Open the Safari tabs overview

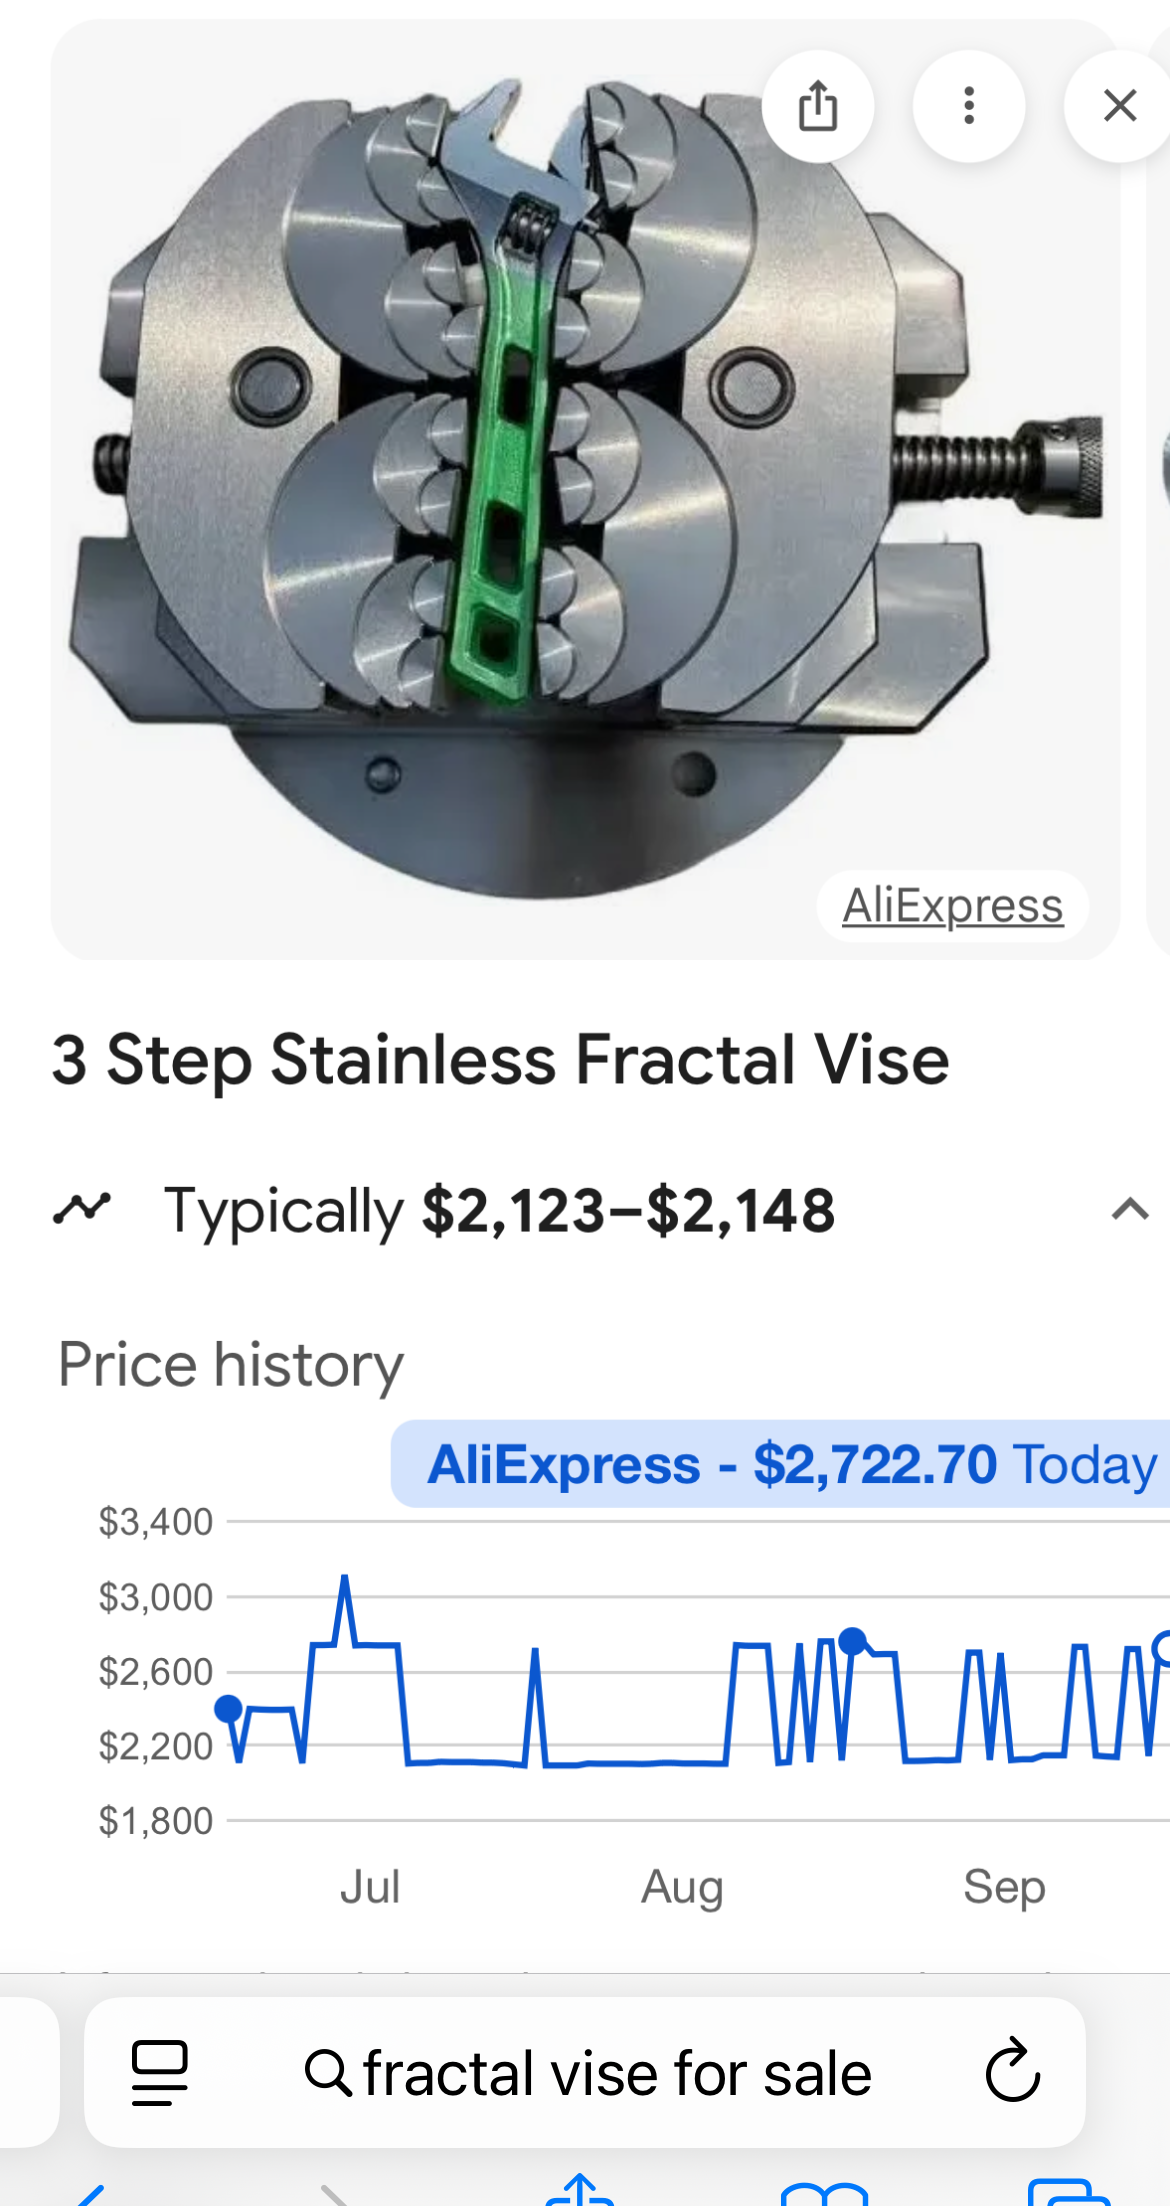tap(1068, 2194)
